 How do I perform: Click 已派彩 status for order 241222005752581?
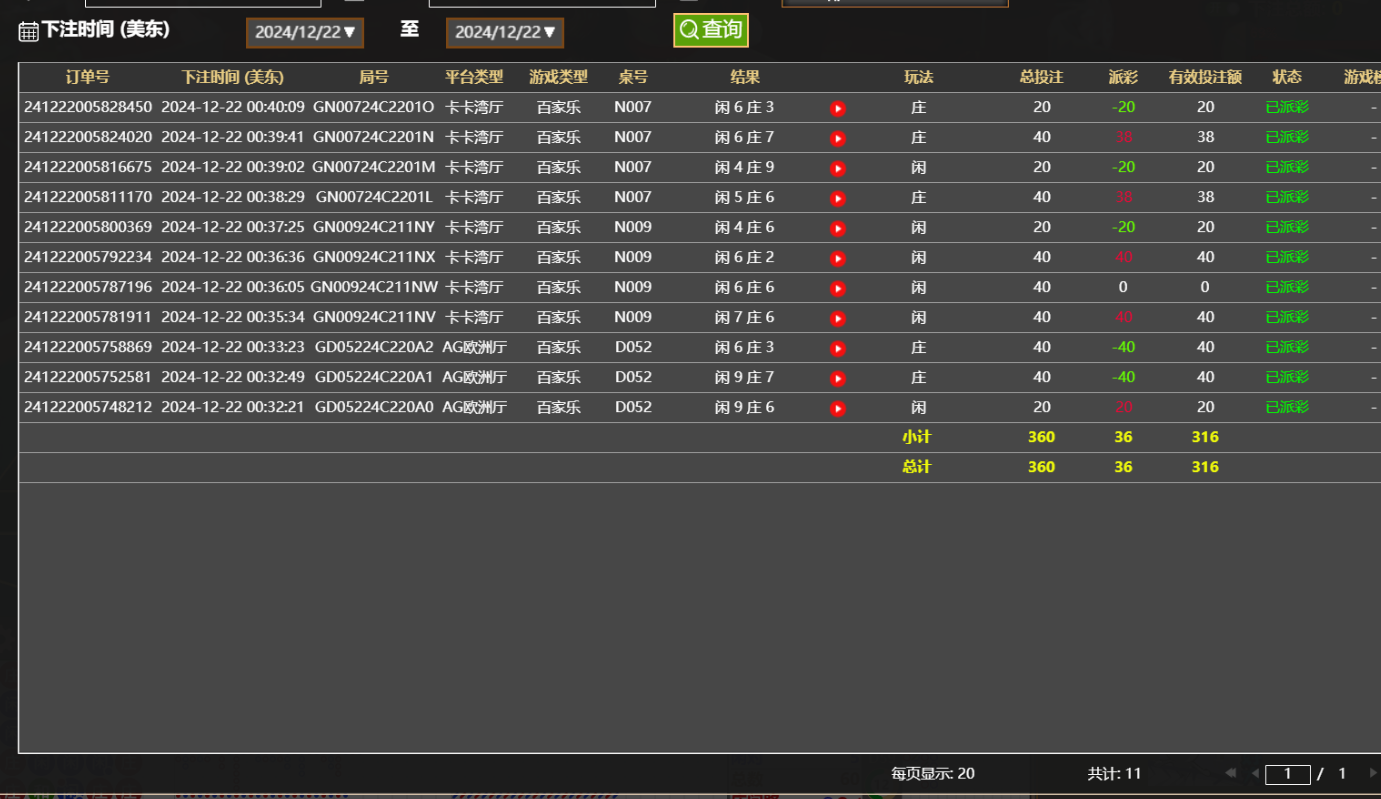[1287, 377]
